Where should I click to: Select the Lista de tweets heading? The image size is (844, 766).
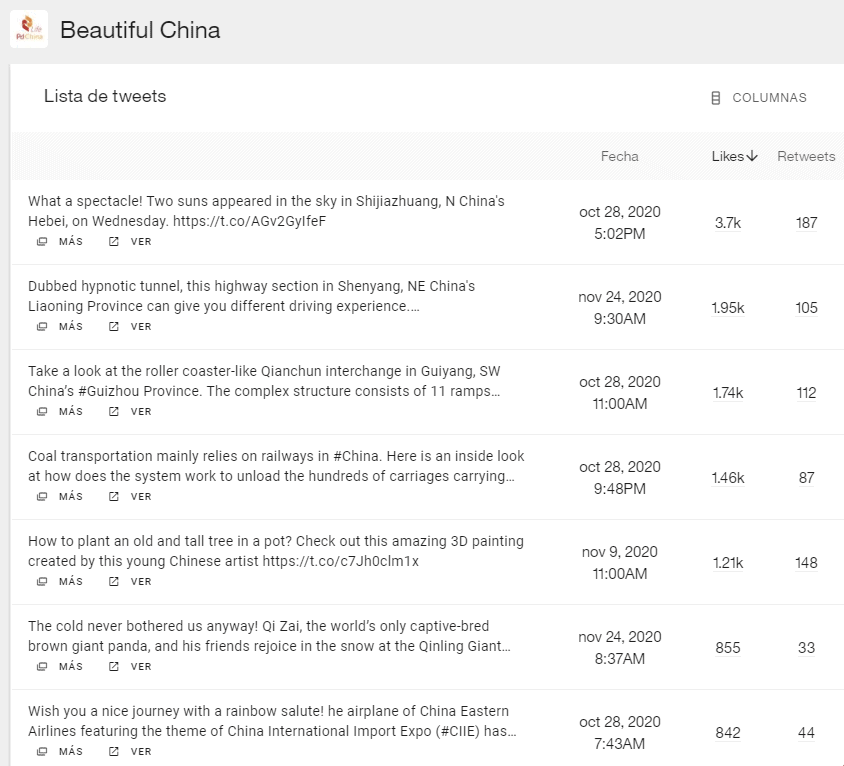tap(105, 96)
